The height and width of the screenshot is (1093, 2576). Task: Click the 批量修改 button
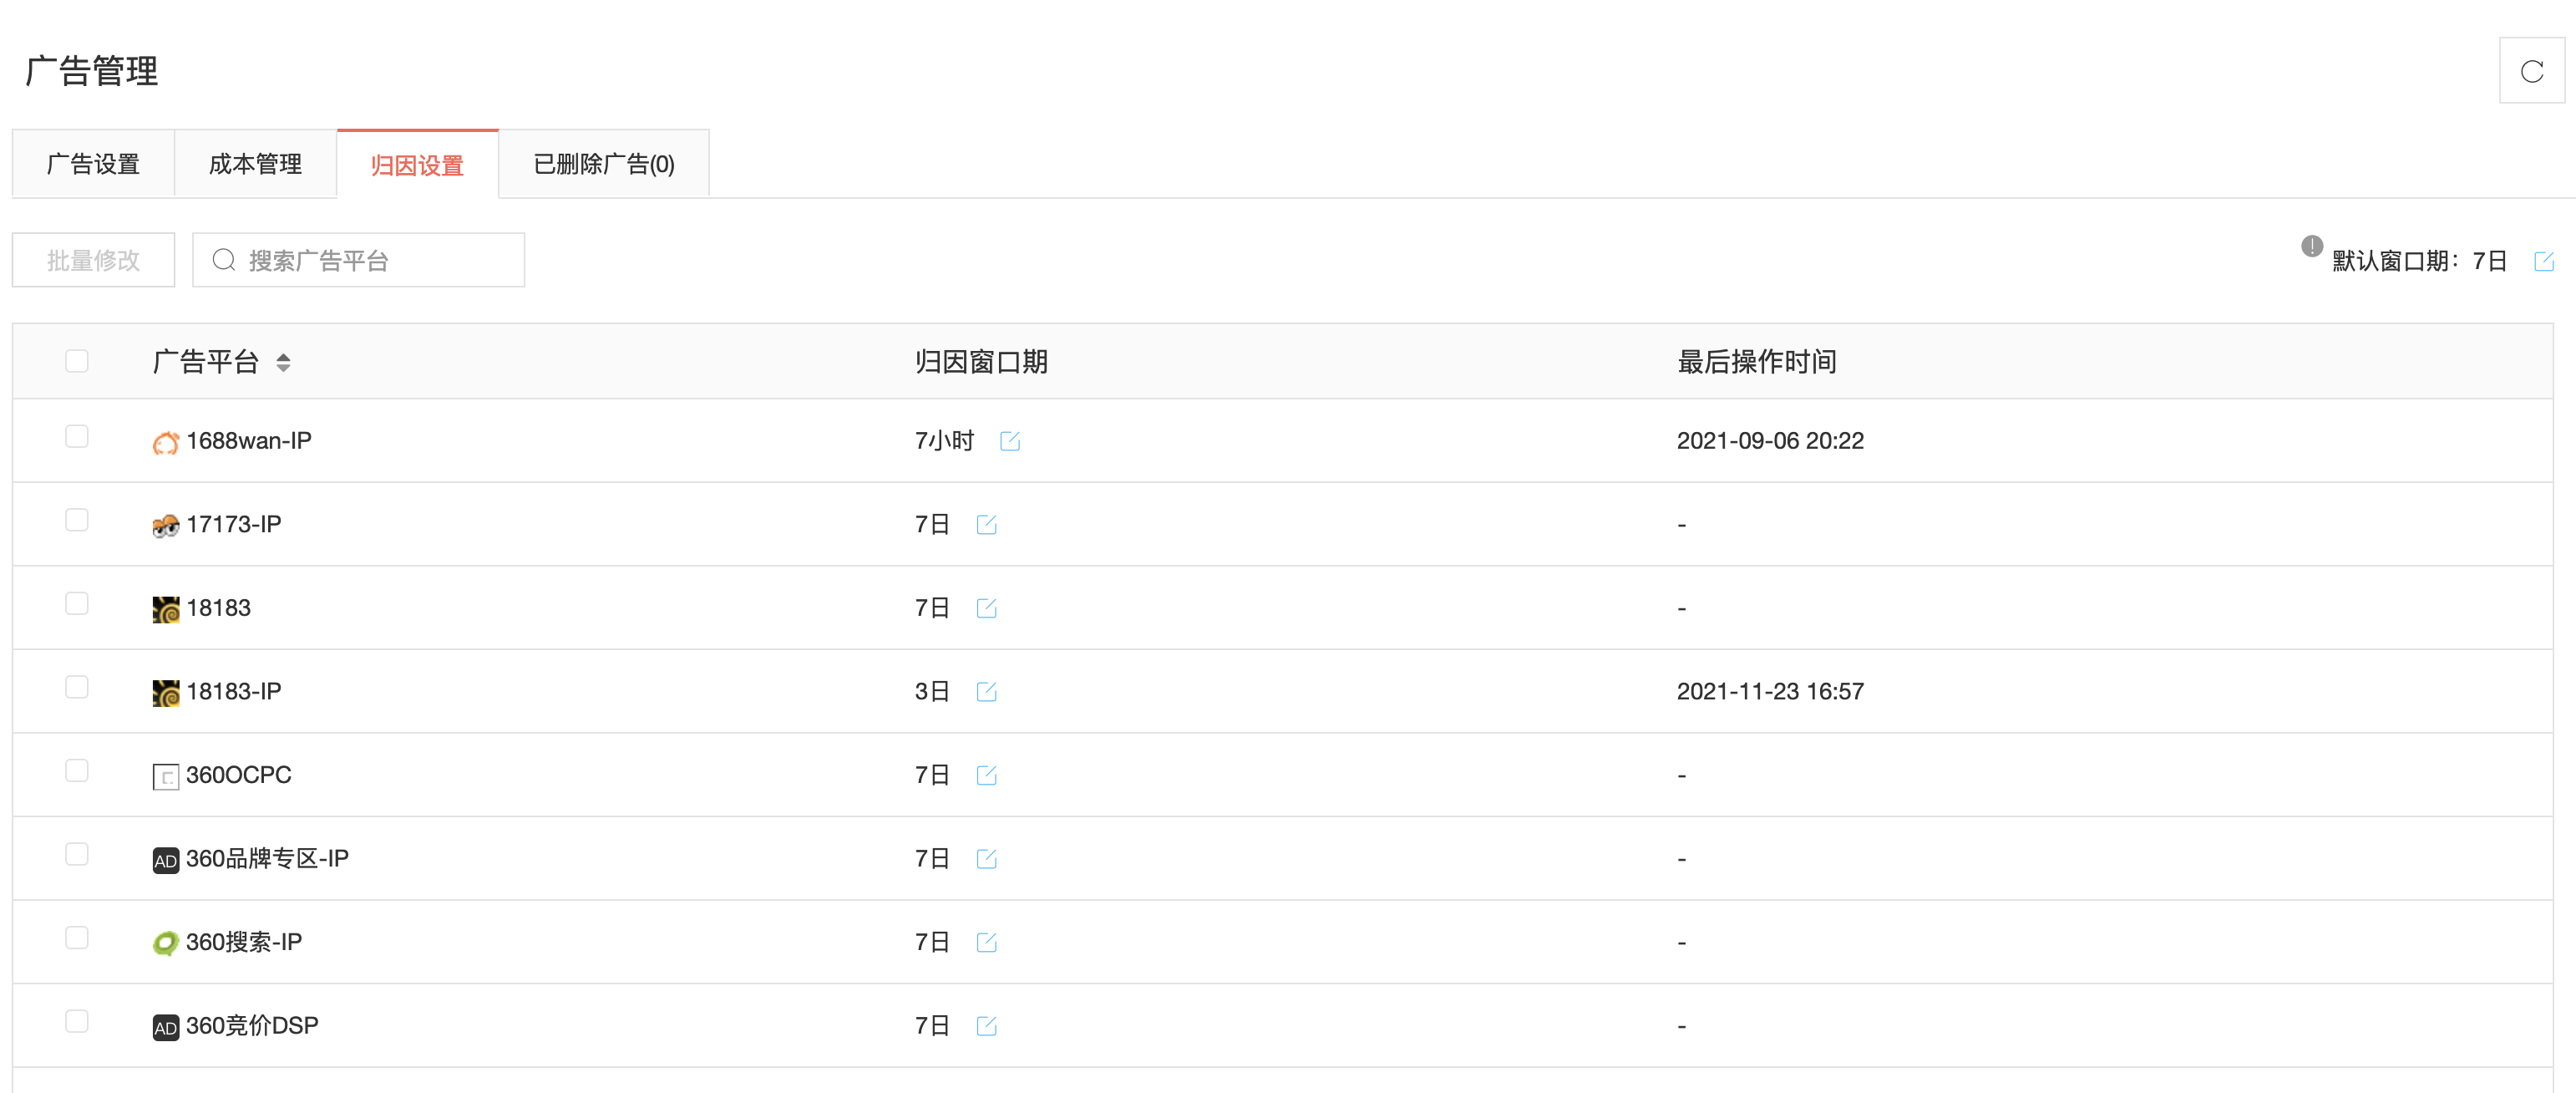(93, 261)
